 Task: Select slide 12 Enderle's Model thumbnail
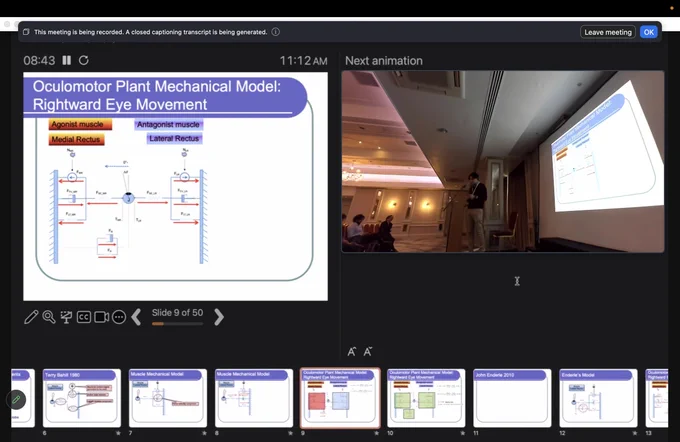(598, 398)
